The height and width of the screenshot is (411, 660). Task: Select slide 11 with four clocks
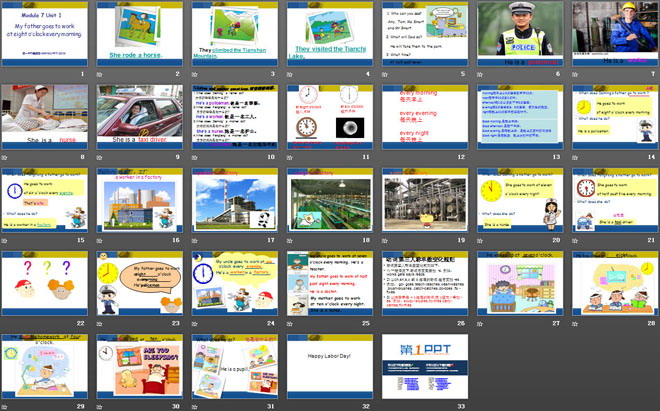point(330,117)
